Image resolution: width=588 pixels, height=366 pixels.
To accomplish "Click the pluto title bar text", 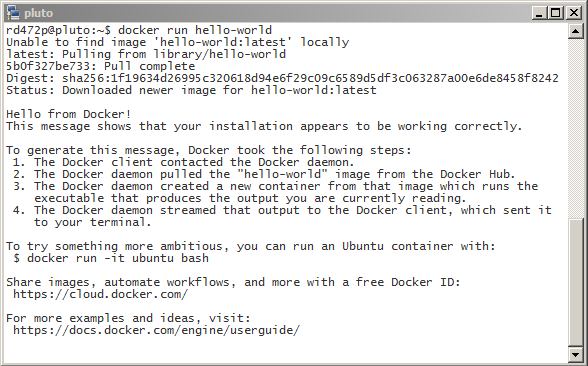I will [x=39, y=13].
